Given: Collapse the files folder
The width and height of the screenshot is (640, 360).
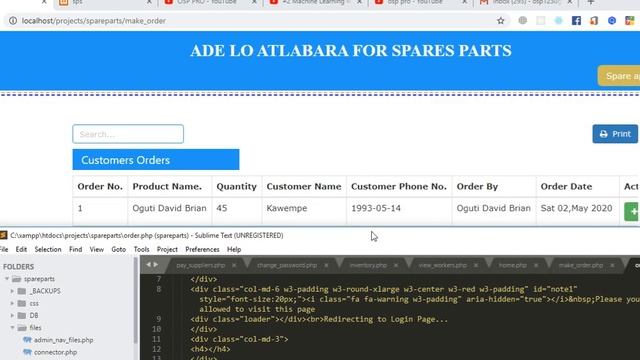Looking at the screenshot, I should point(12,328).
